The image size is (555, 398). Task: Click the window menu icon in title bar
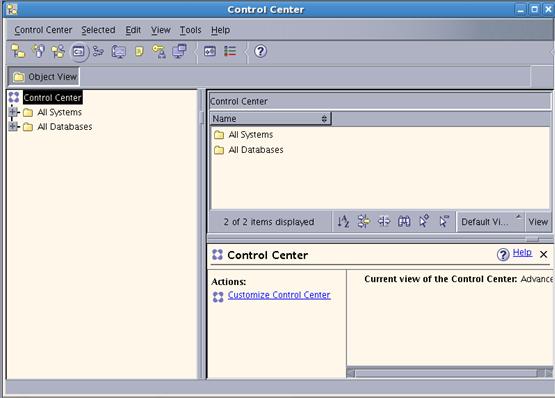point(12,10)
